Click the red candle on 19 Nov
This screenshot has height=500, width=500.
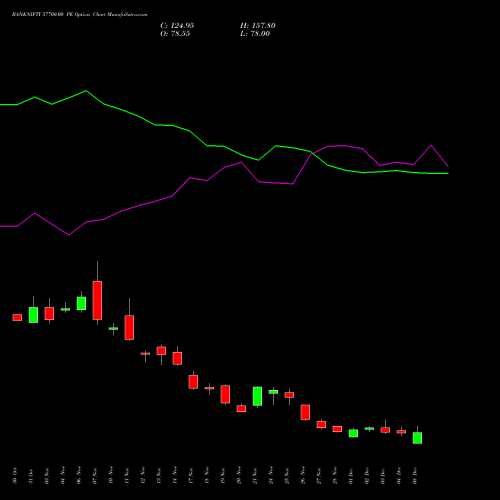coord(225,394)
